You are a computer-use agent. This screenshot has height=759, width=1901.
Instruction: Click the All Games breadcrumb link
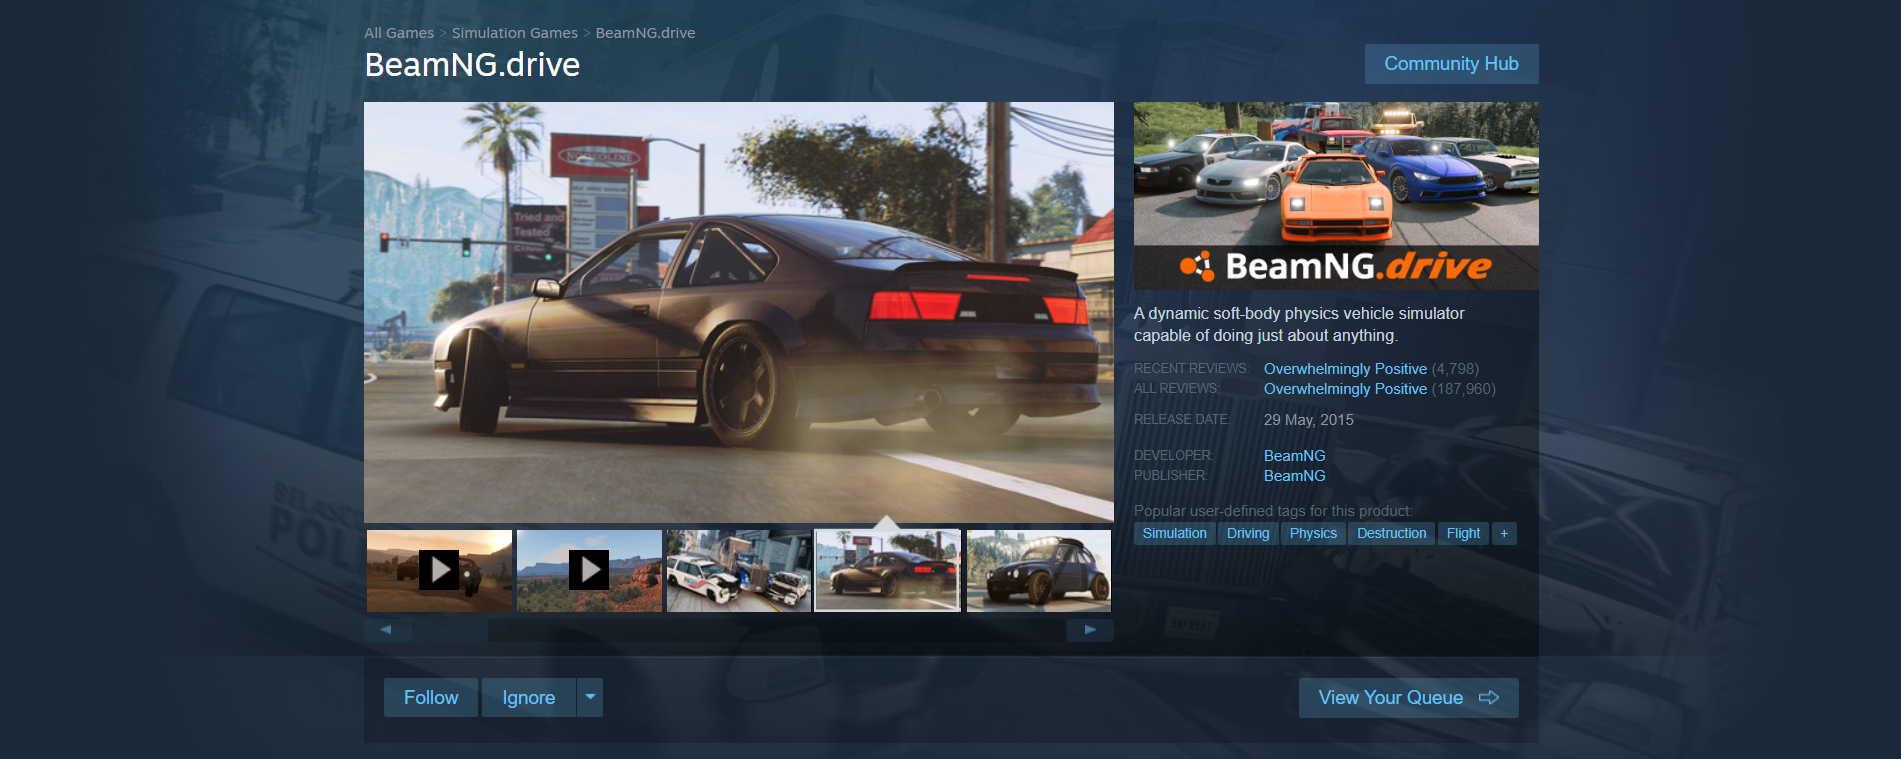(399, 33)
